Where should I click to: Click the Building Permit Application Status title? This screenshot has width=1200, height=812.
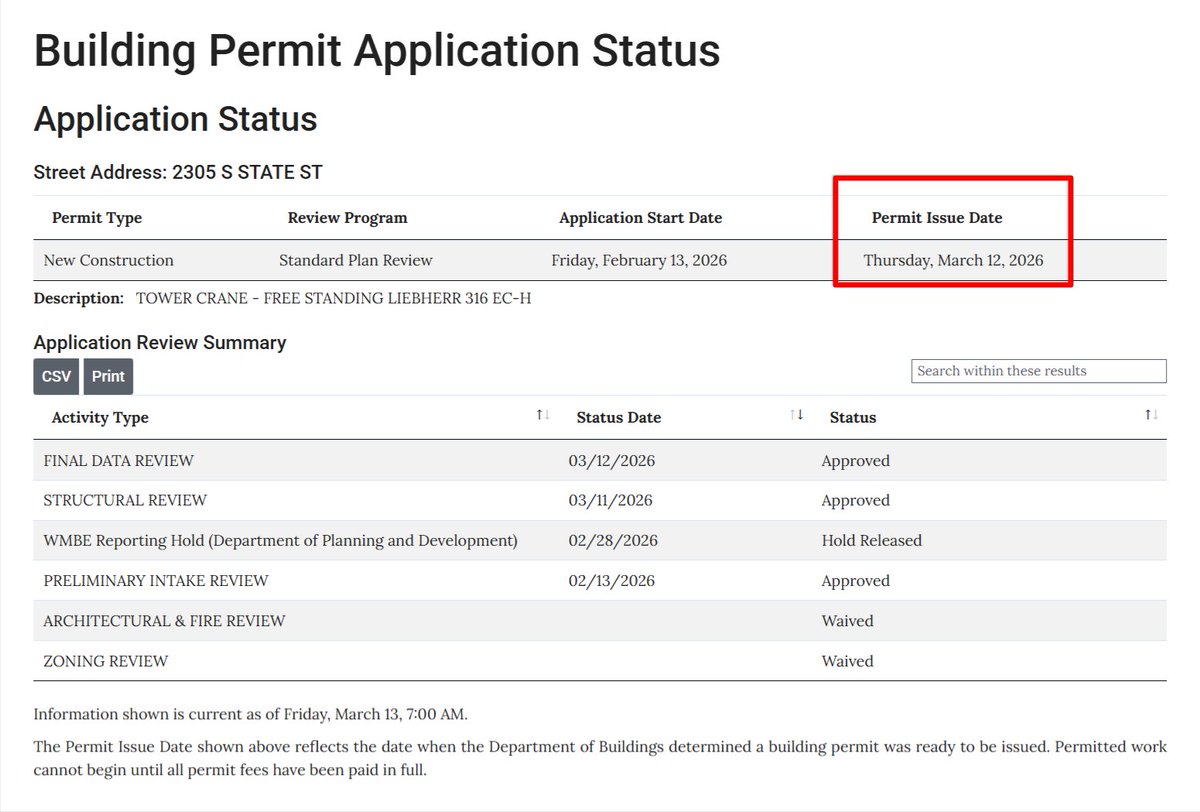pyautogui.click(x=377, y=51)
